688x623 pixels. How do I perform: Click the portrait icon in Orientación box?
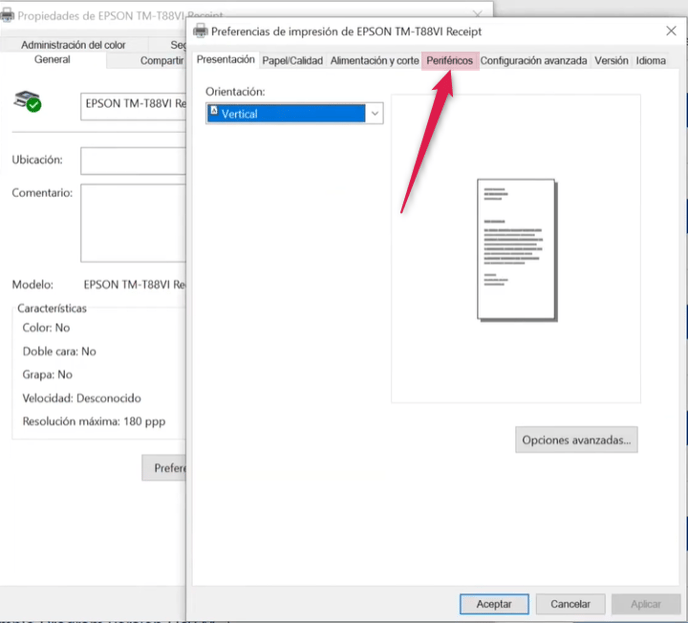pyautogui.click(x=214, y=110)
